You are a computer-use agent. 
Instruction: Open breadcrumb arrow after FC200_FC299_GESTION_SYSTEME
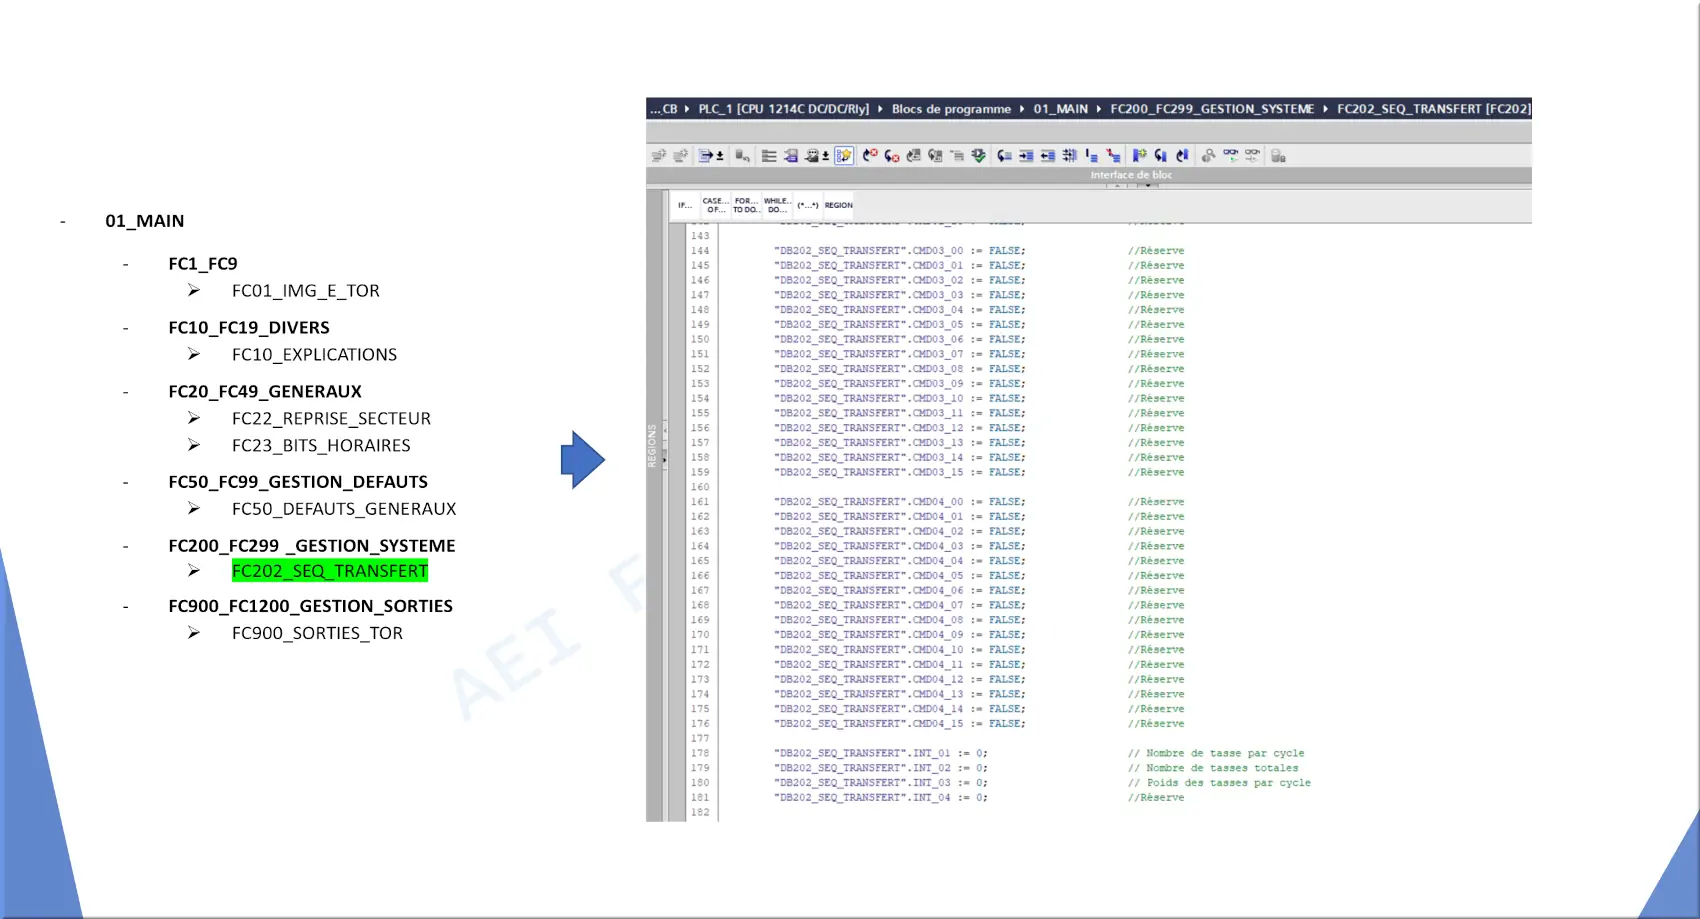[x=1325, y=109]
